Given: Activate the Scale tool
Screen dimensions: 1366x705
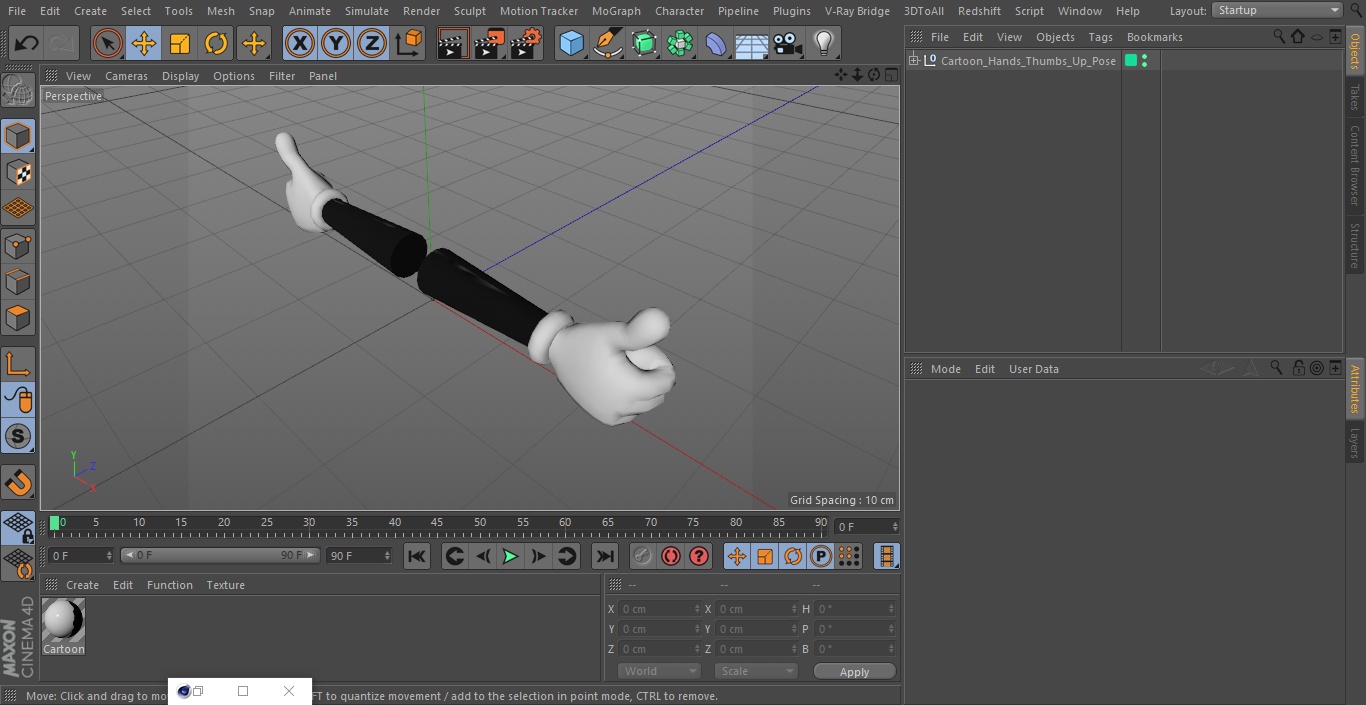Looking at the screenshot, I should [x=180, y=44].
